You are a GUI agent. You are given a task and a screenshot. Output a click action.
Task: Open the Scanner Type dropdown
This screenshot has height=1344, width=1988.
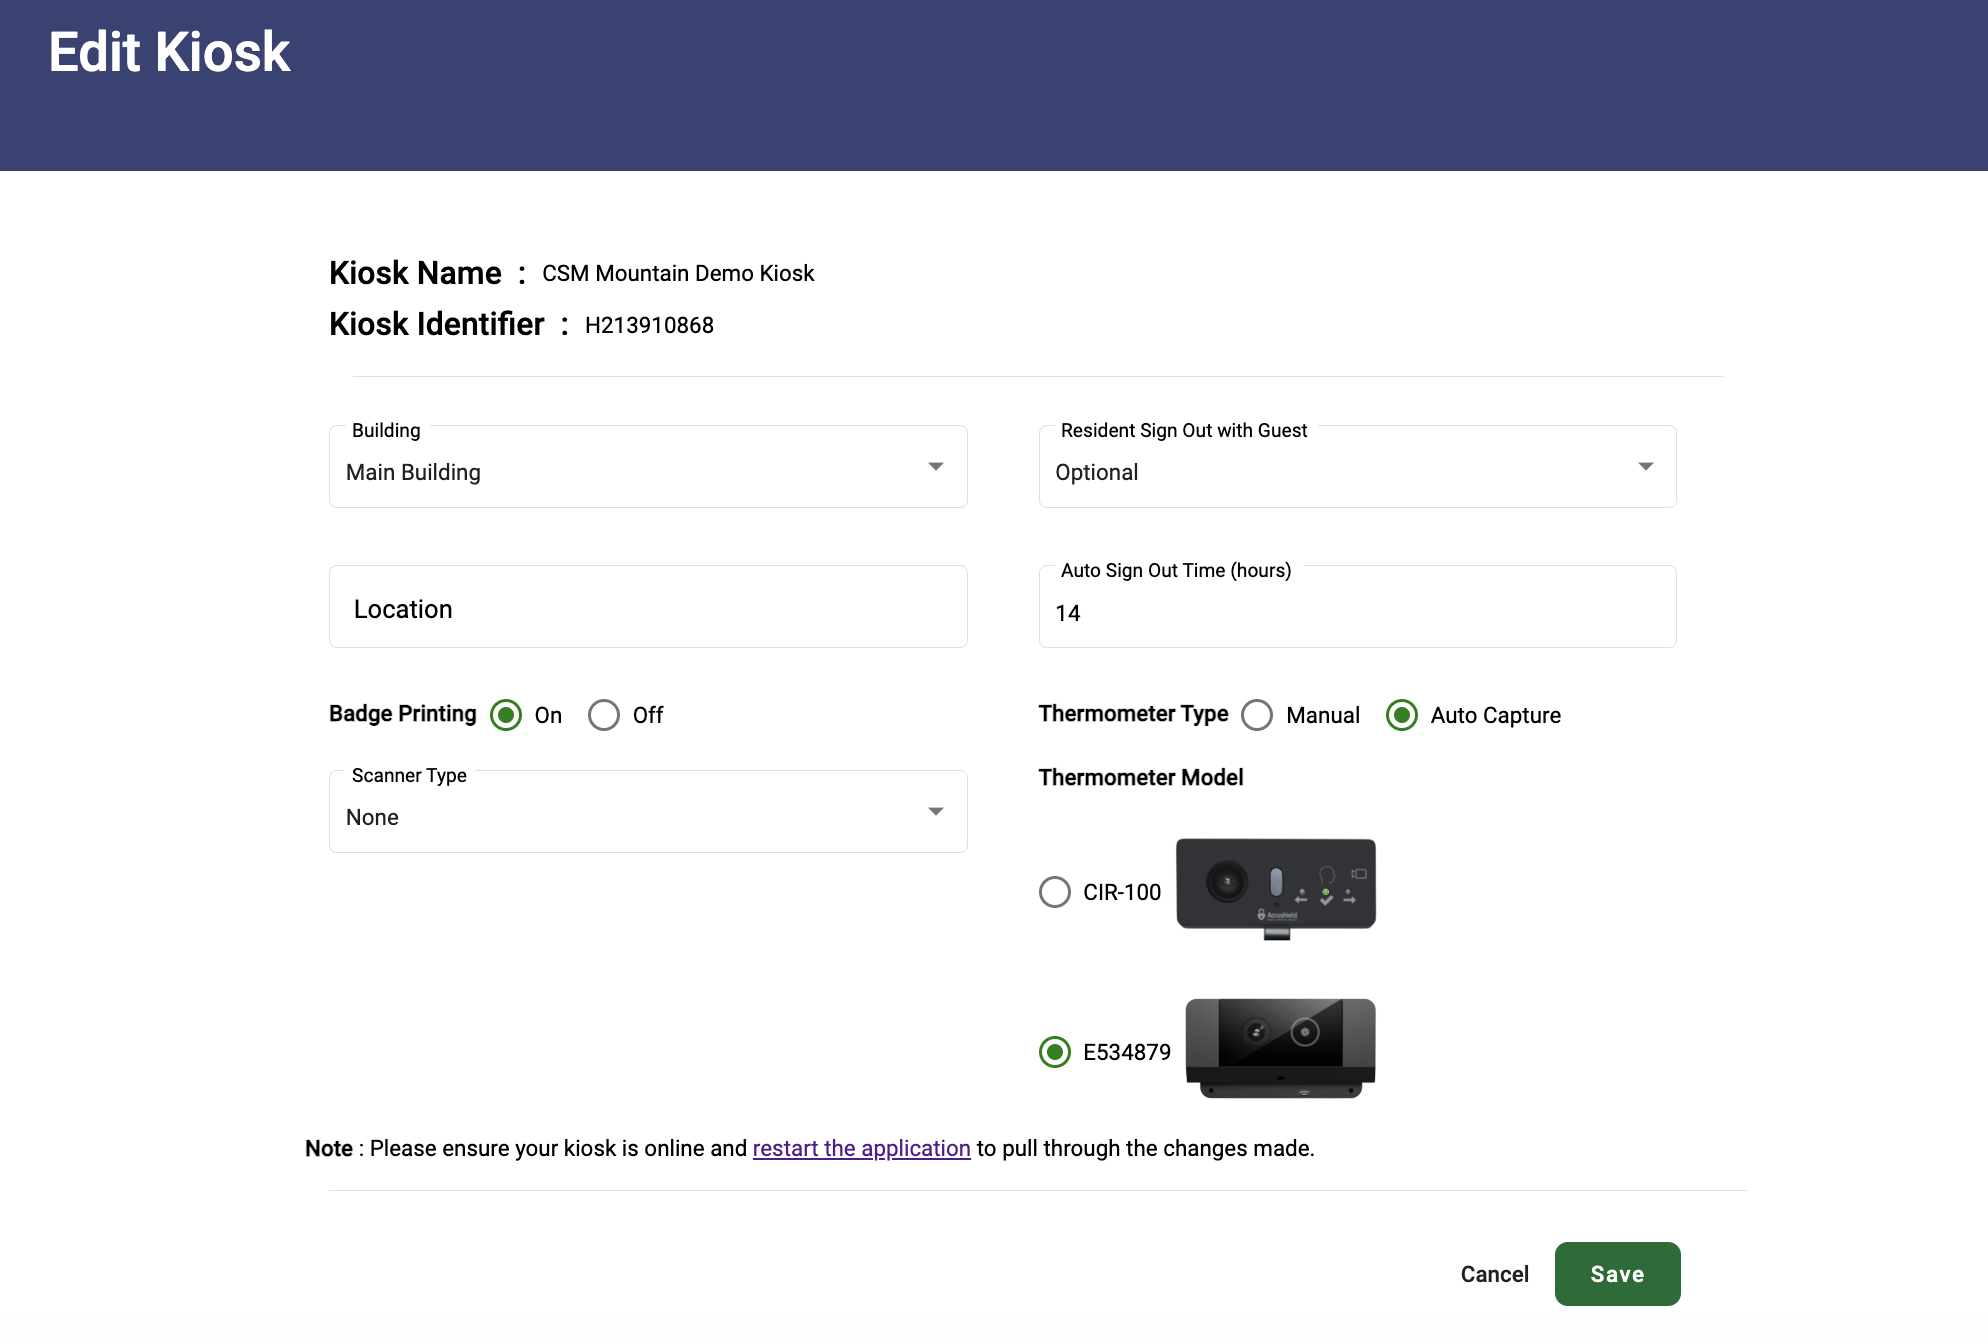(647, 811)
